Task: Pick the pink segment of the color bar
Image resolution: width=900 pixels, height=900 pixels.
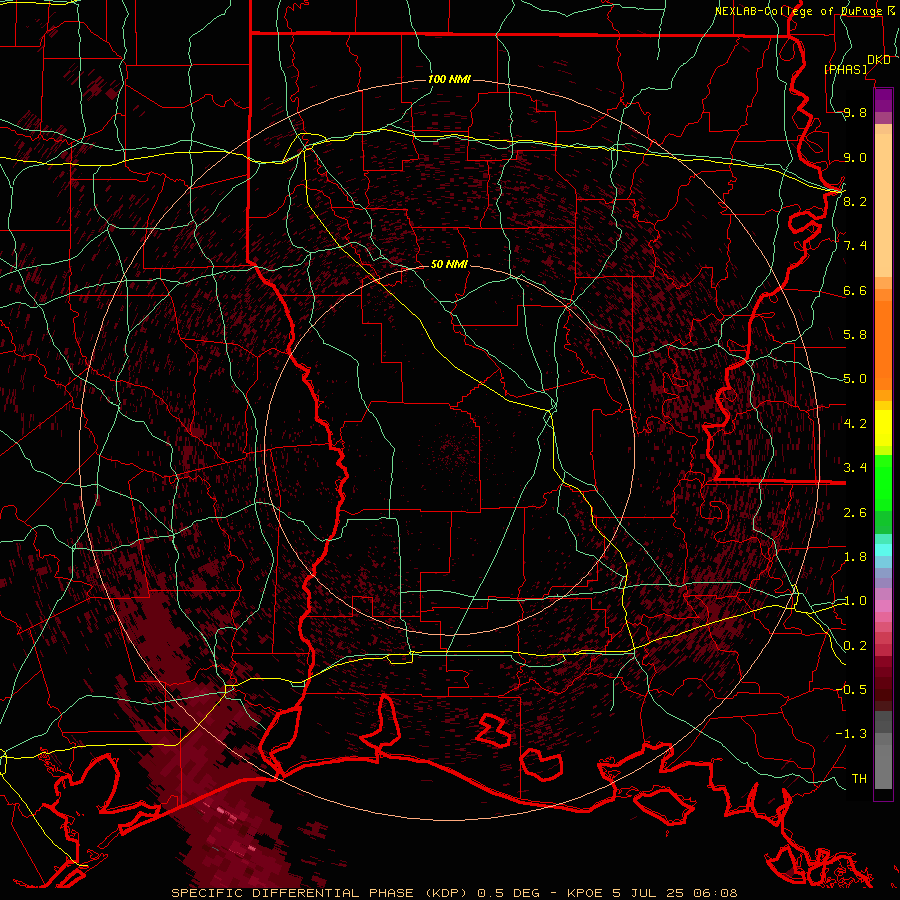Action: 883,606
